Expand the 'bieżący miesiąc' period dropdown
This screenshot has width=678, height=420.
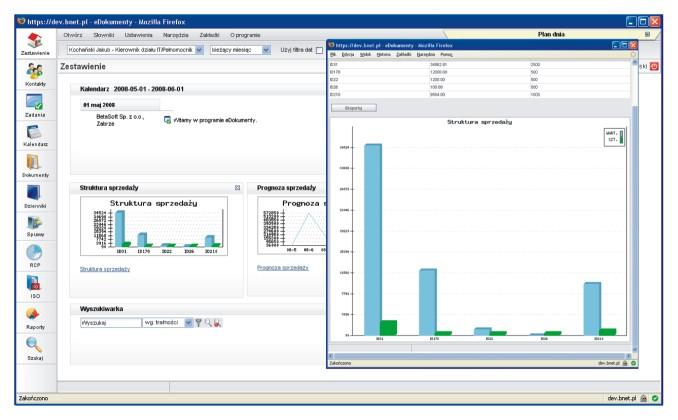coord(266,50)
